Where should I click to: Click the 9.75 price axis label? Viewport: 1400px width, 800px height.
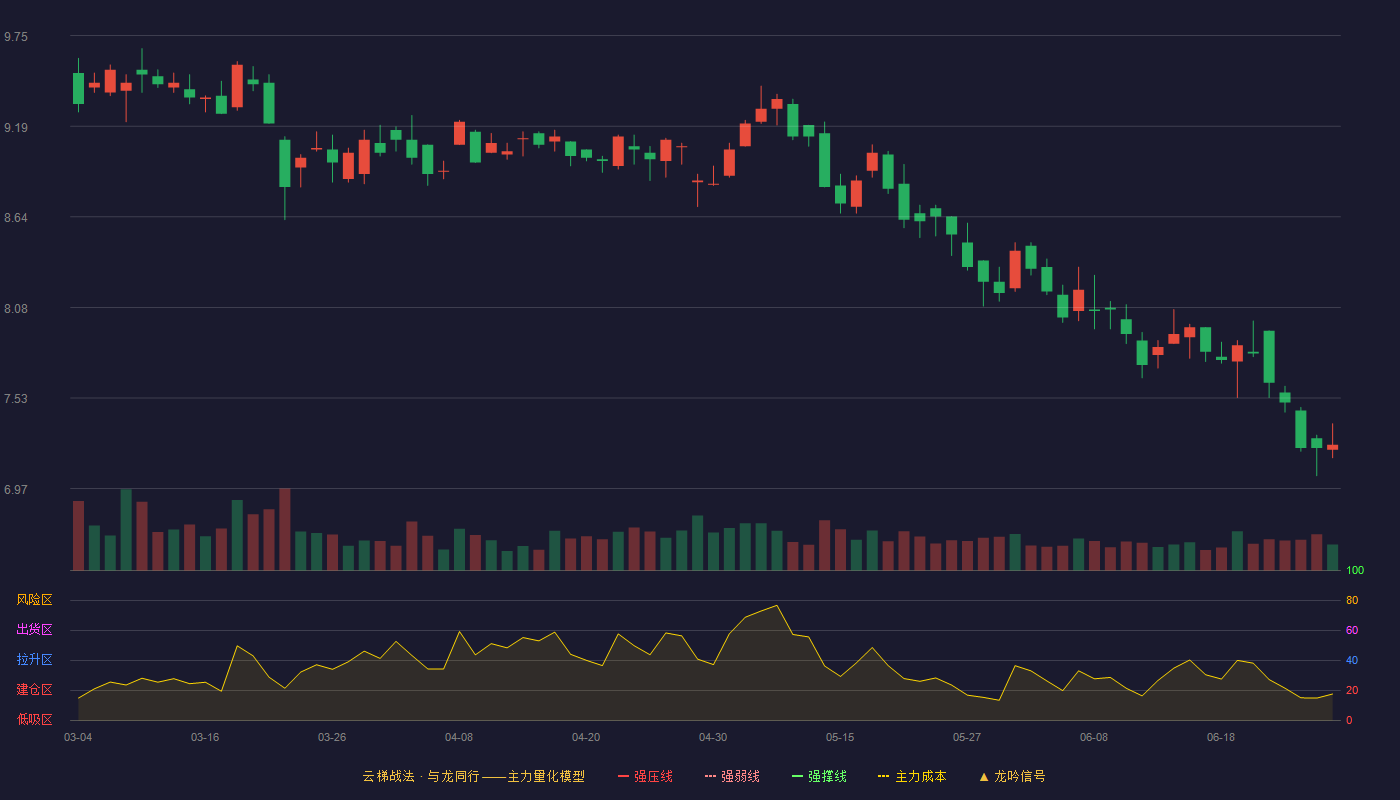pos(16,37)
